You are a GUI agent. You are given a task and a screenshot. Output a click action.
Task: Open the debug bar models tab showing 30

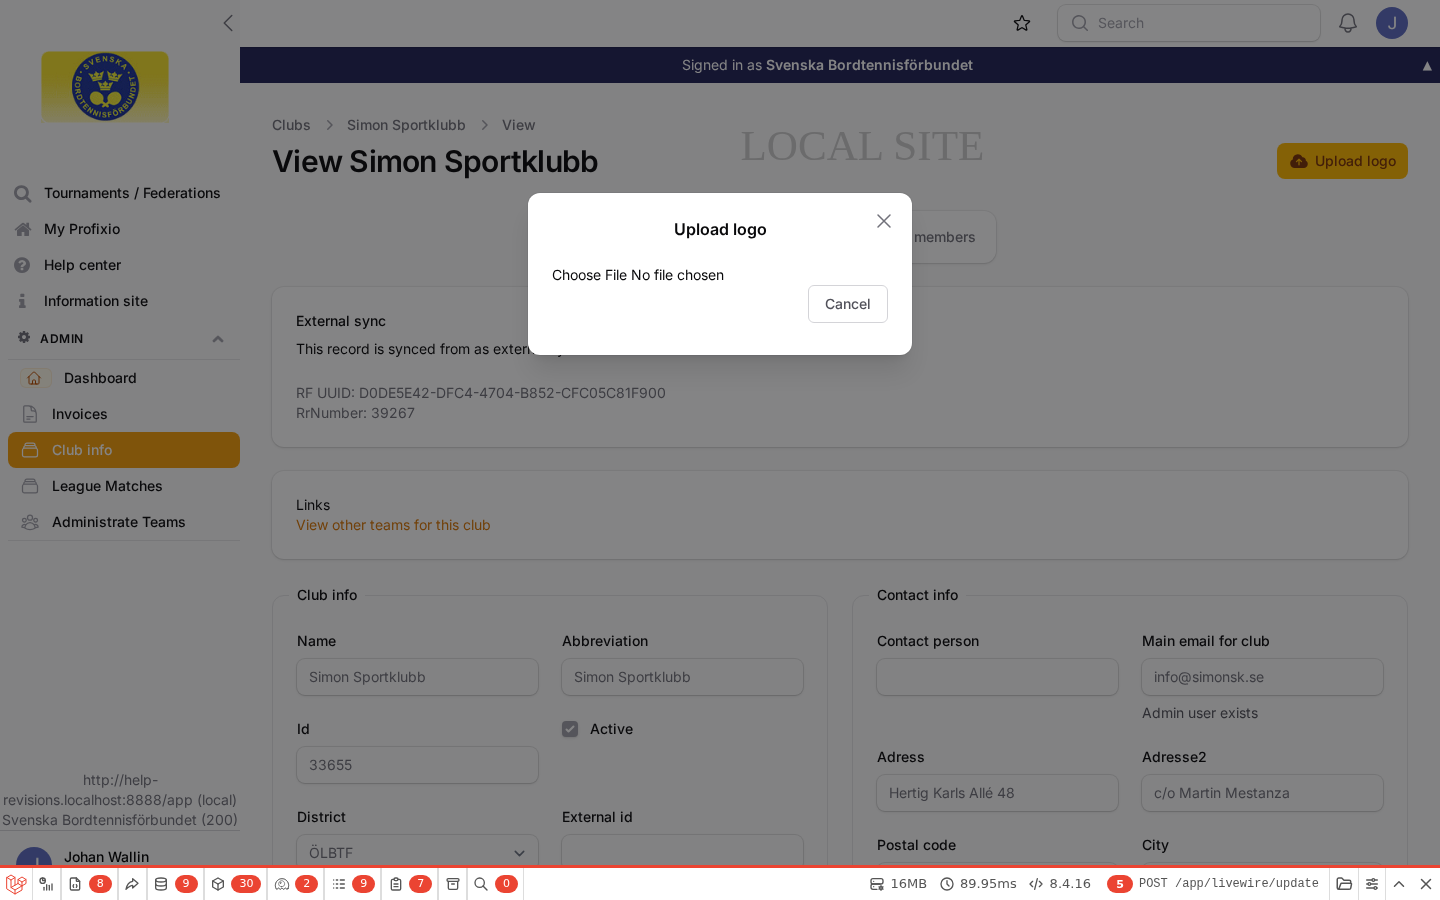tap(236, 884)
